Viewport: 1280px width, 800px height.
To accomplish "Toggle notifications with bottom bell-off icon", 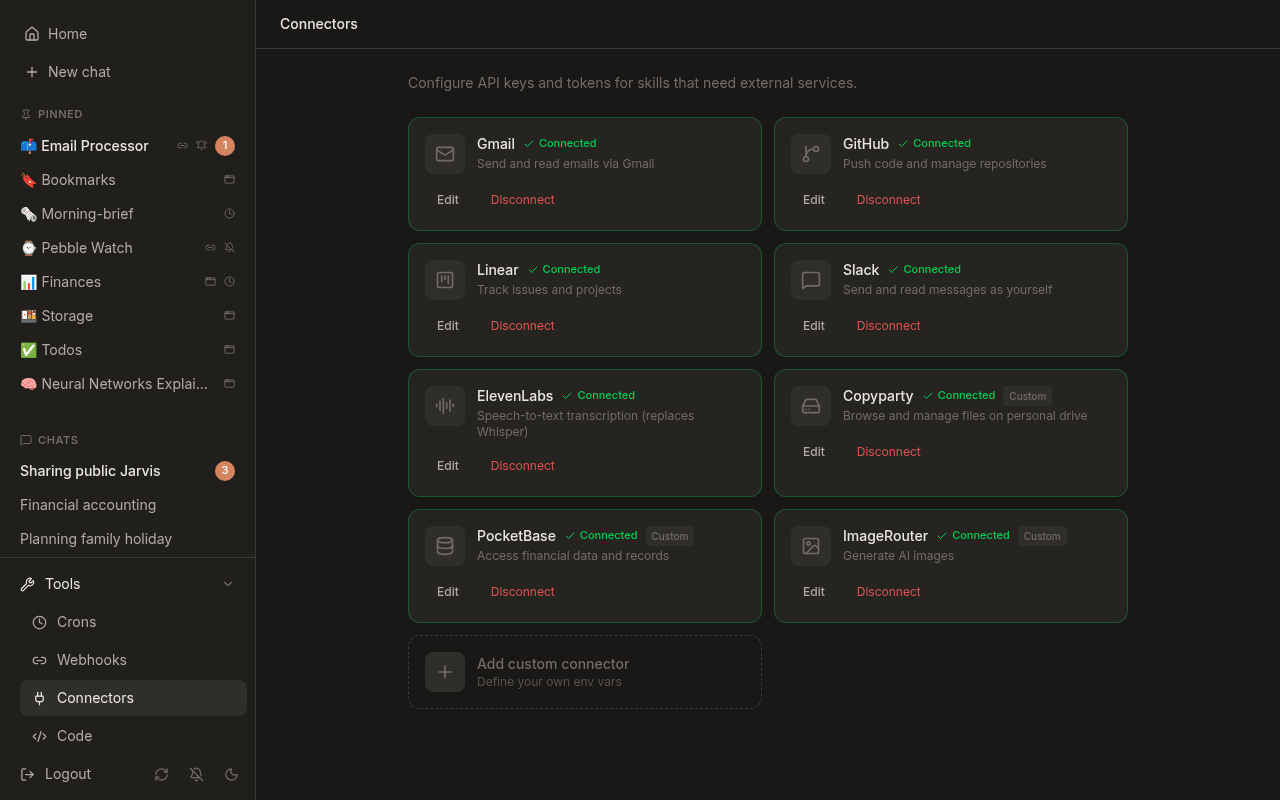I will coord(196,774).
